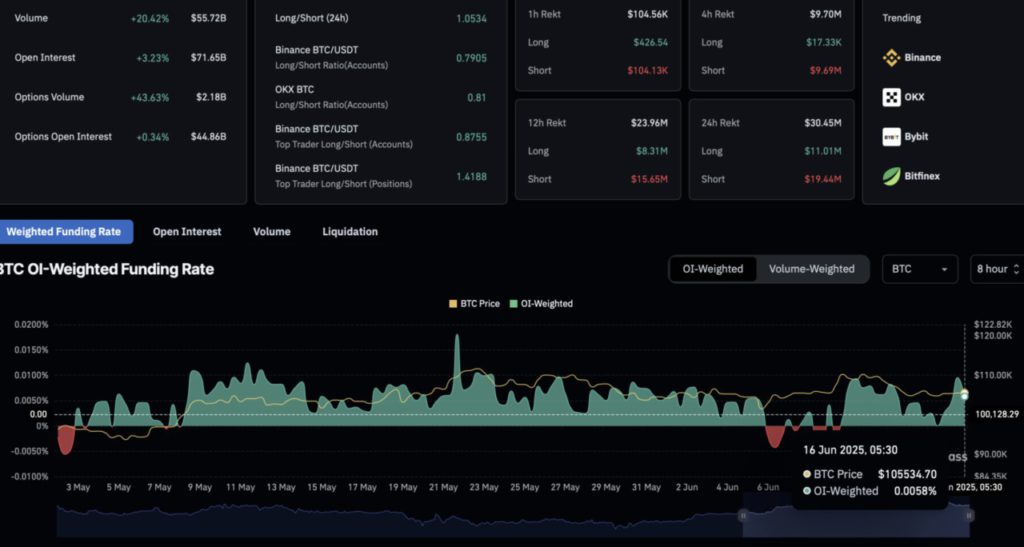1024x547 pixels.
Task: Expand the 8 hour interval selector
Action: tap(996, 269)
